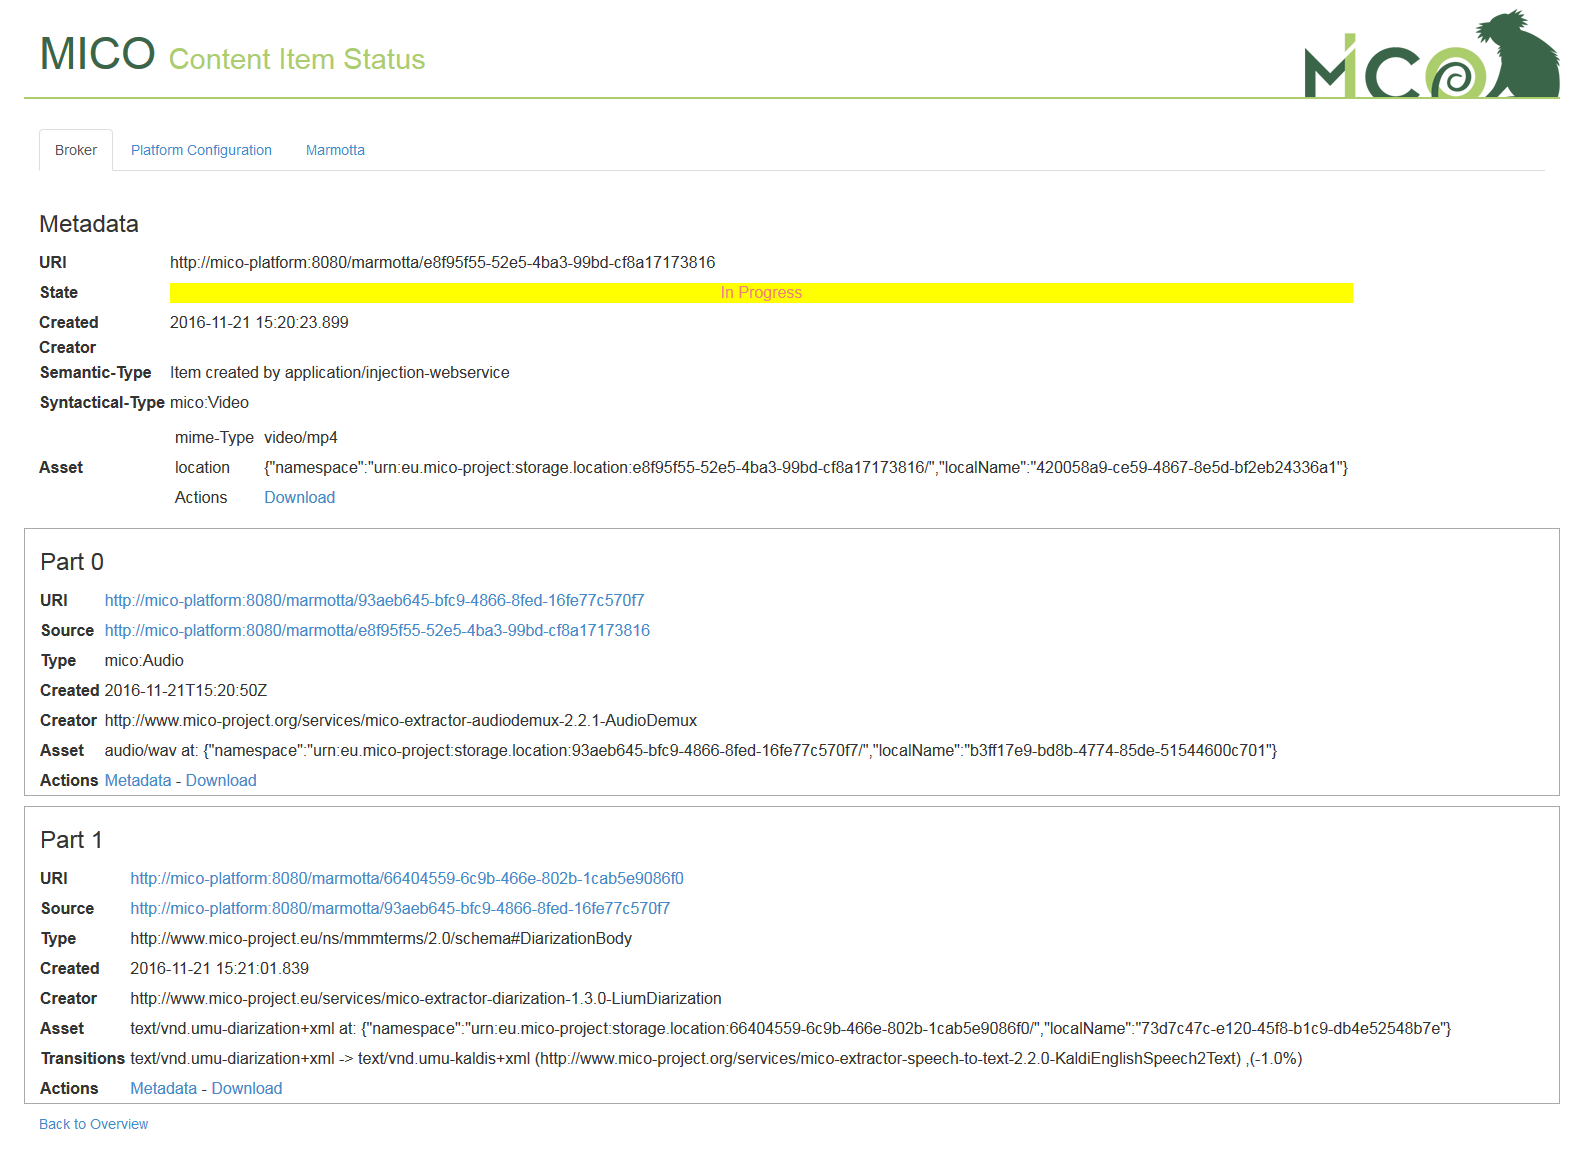Select the main asset location JSON text
1591x1152 pixels.
[806, 468]
